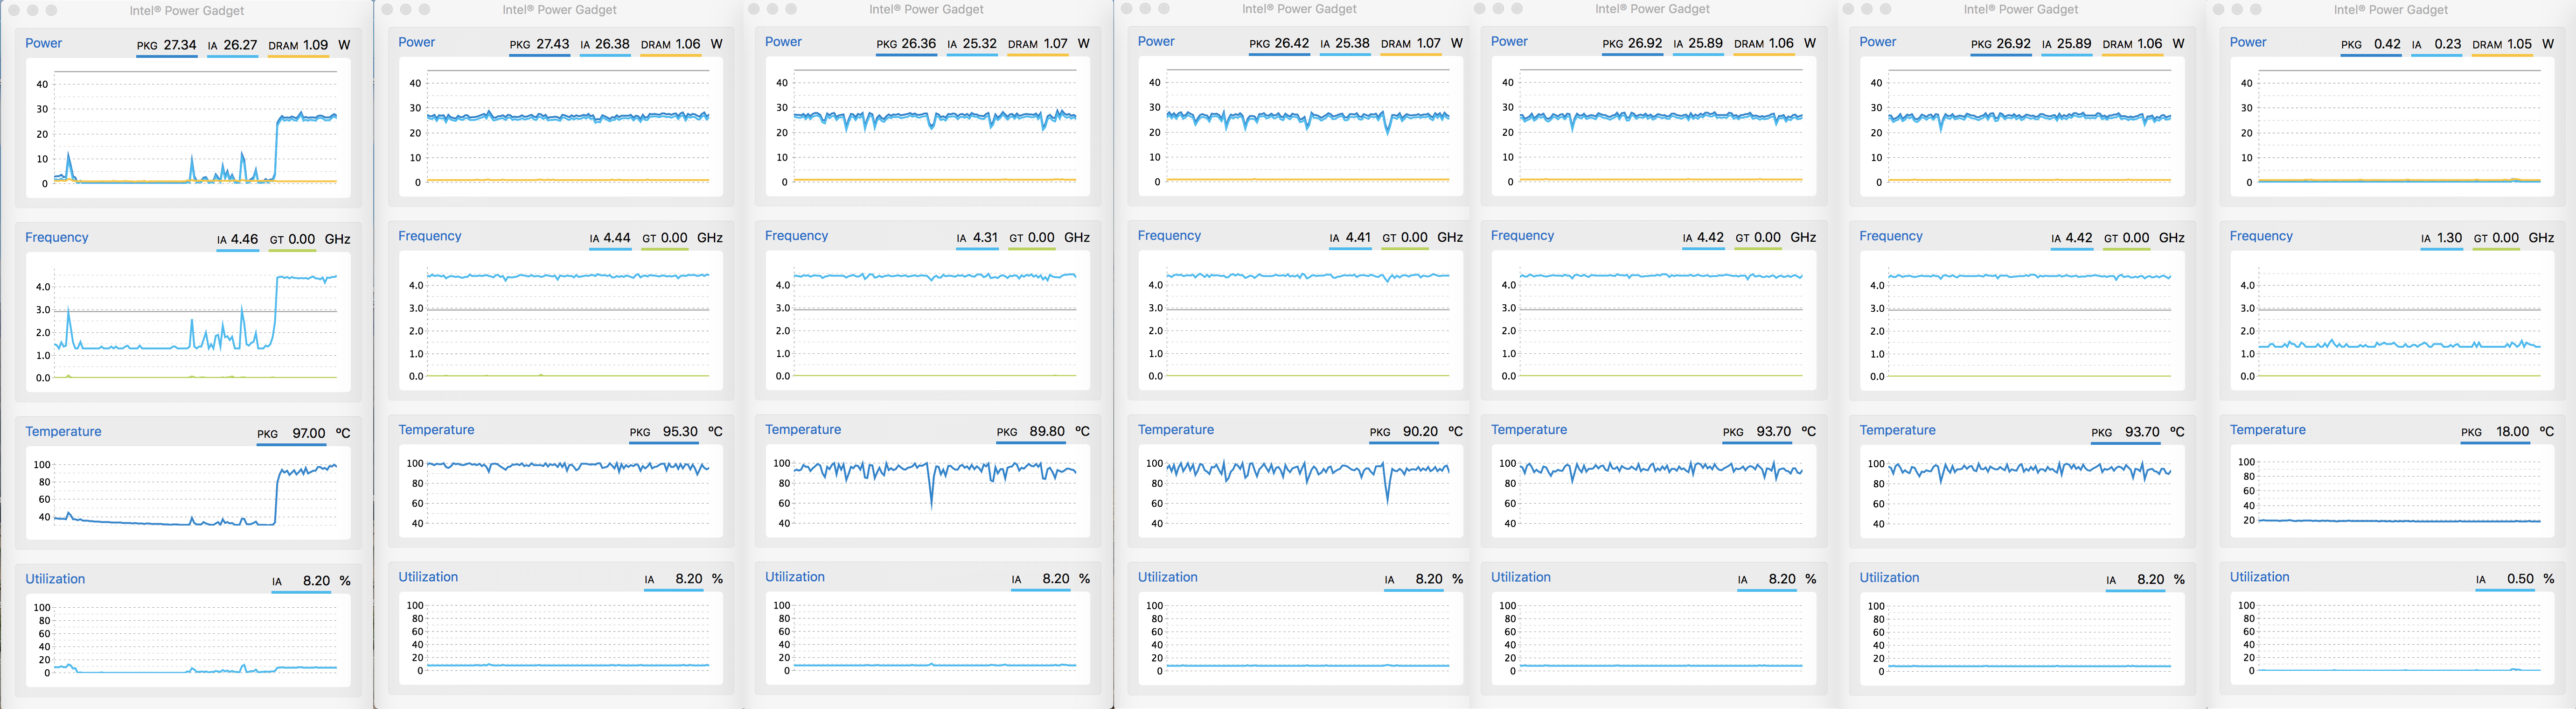Click the PKG 26.42 power readout

coord(1279,44)
